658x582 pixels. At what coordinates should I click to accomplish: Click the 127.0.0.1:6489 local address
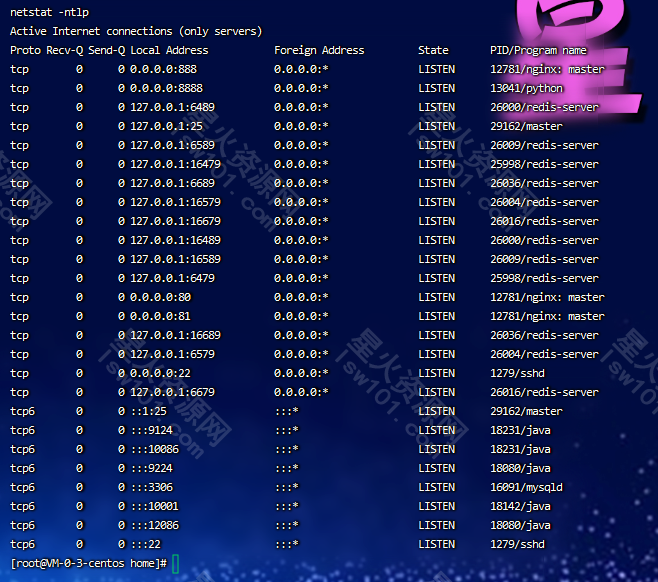point(172,107)
